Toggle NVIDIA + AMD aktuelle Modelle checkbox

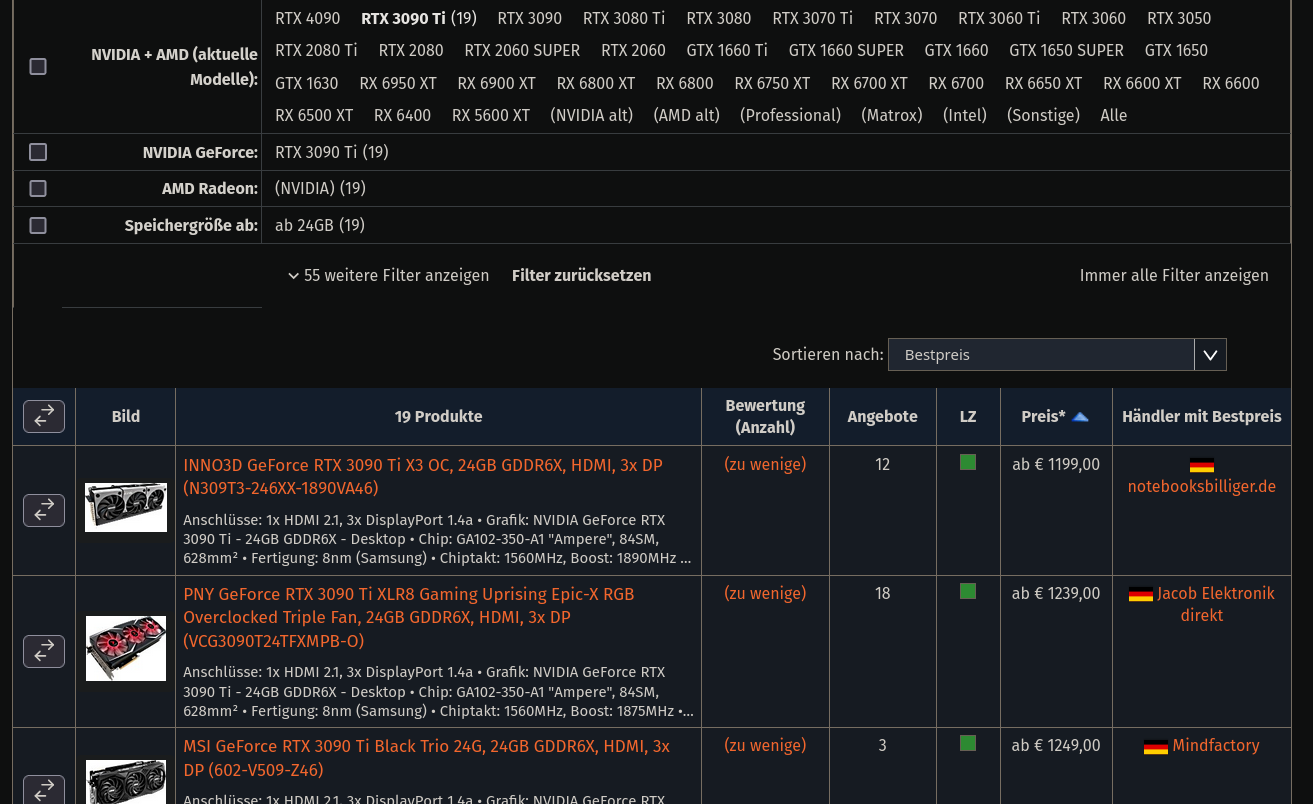pyautogui.click(x=38, y=66)
